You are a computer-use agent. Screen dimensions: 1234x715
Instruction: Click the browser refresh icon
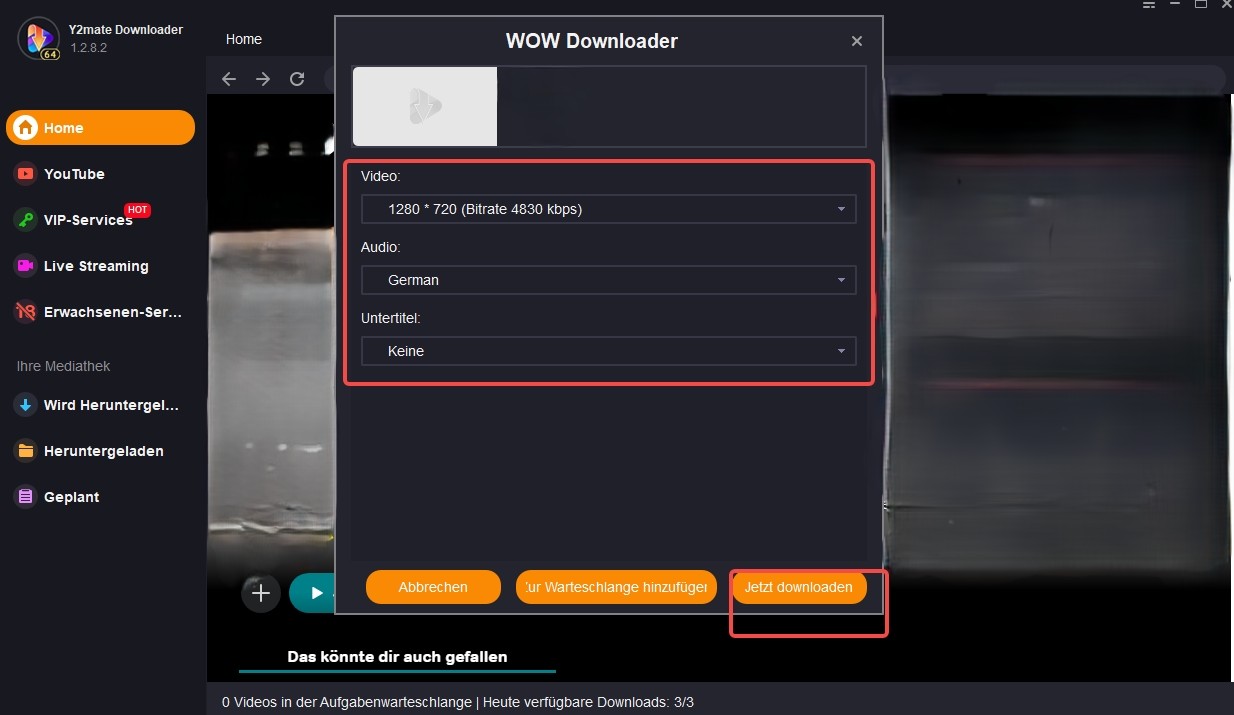[x=297, y=78]
